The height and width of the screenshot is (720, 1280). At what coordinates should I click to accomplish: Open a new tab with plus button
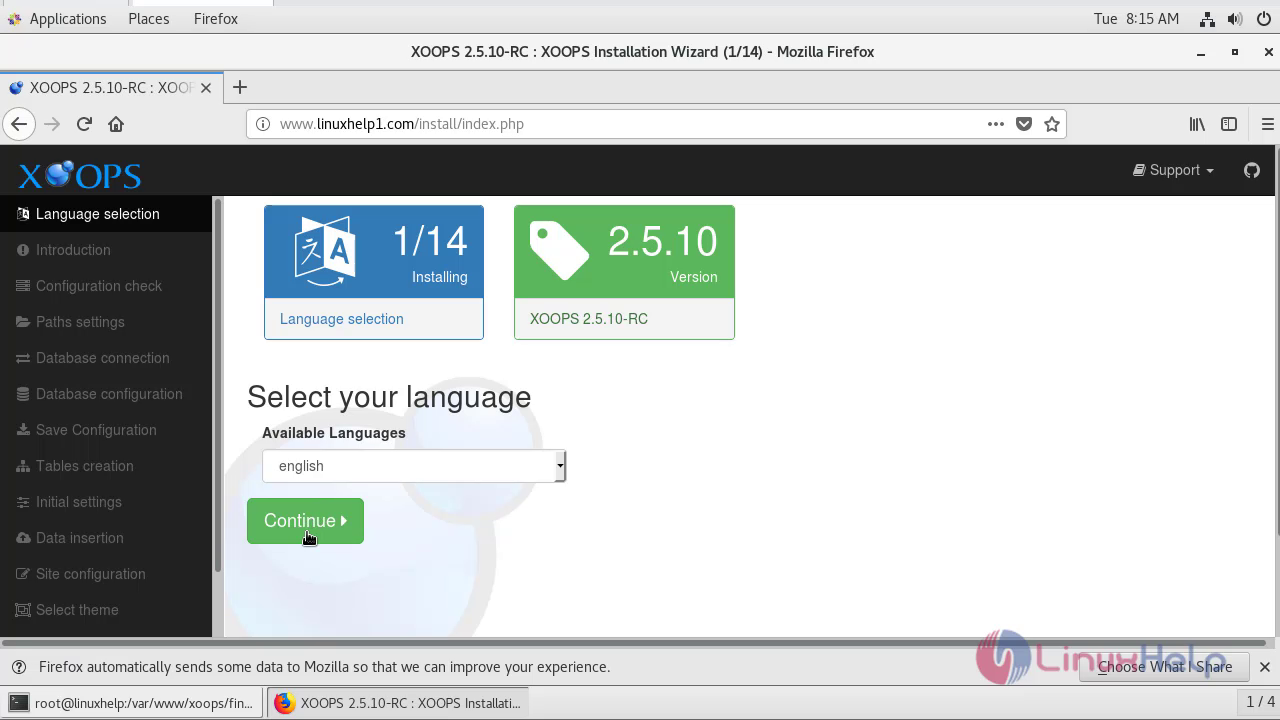point(239,88)
